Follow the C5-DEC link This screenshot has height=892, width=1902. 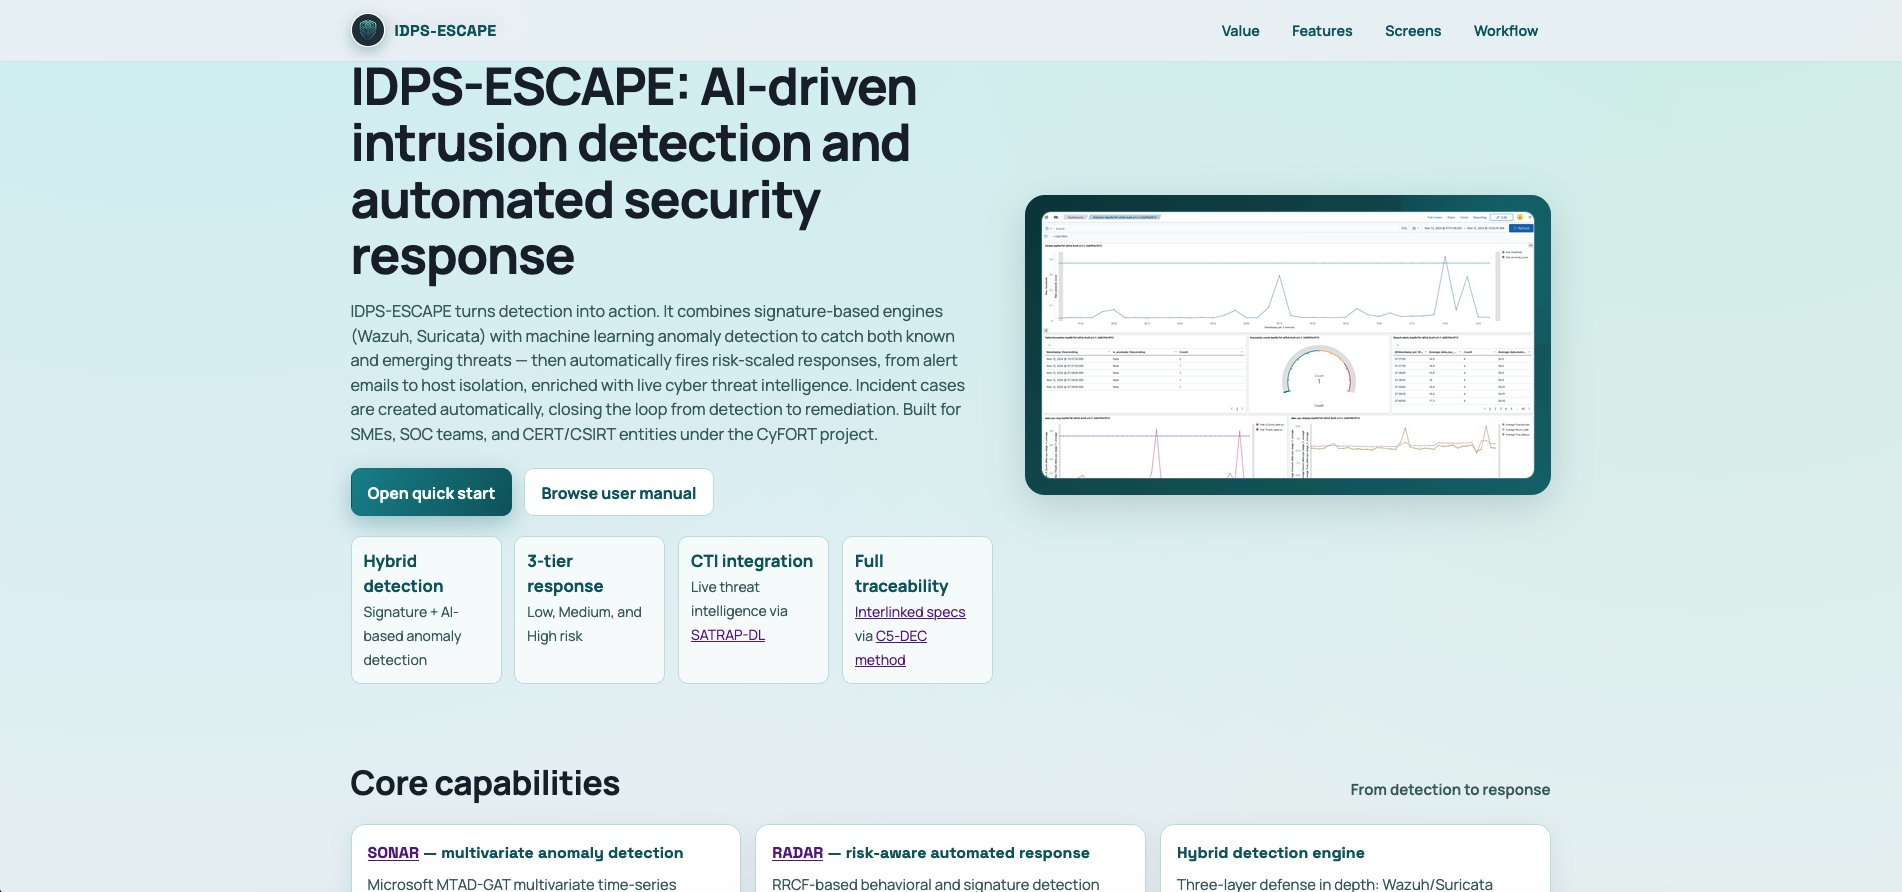[x=901, y=636]
